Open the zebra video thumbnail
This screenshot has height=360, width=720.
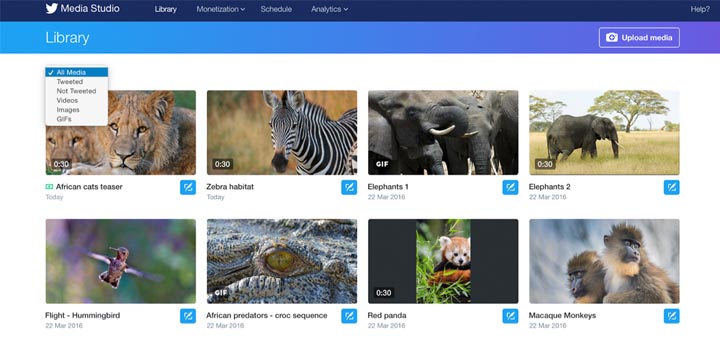point(282,132)
